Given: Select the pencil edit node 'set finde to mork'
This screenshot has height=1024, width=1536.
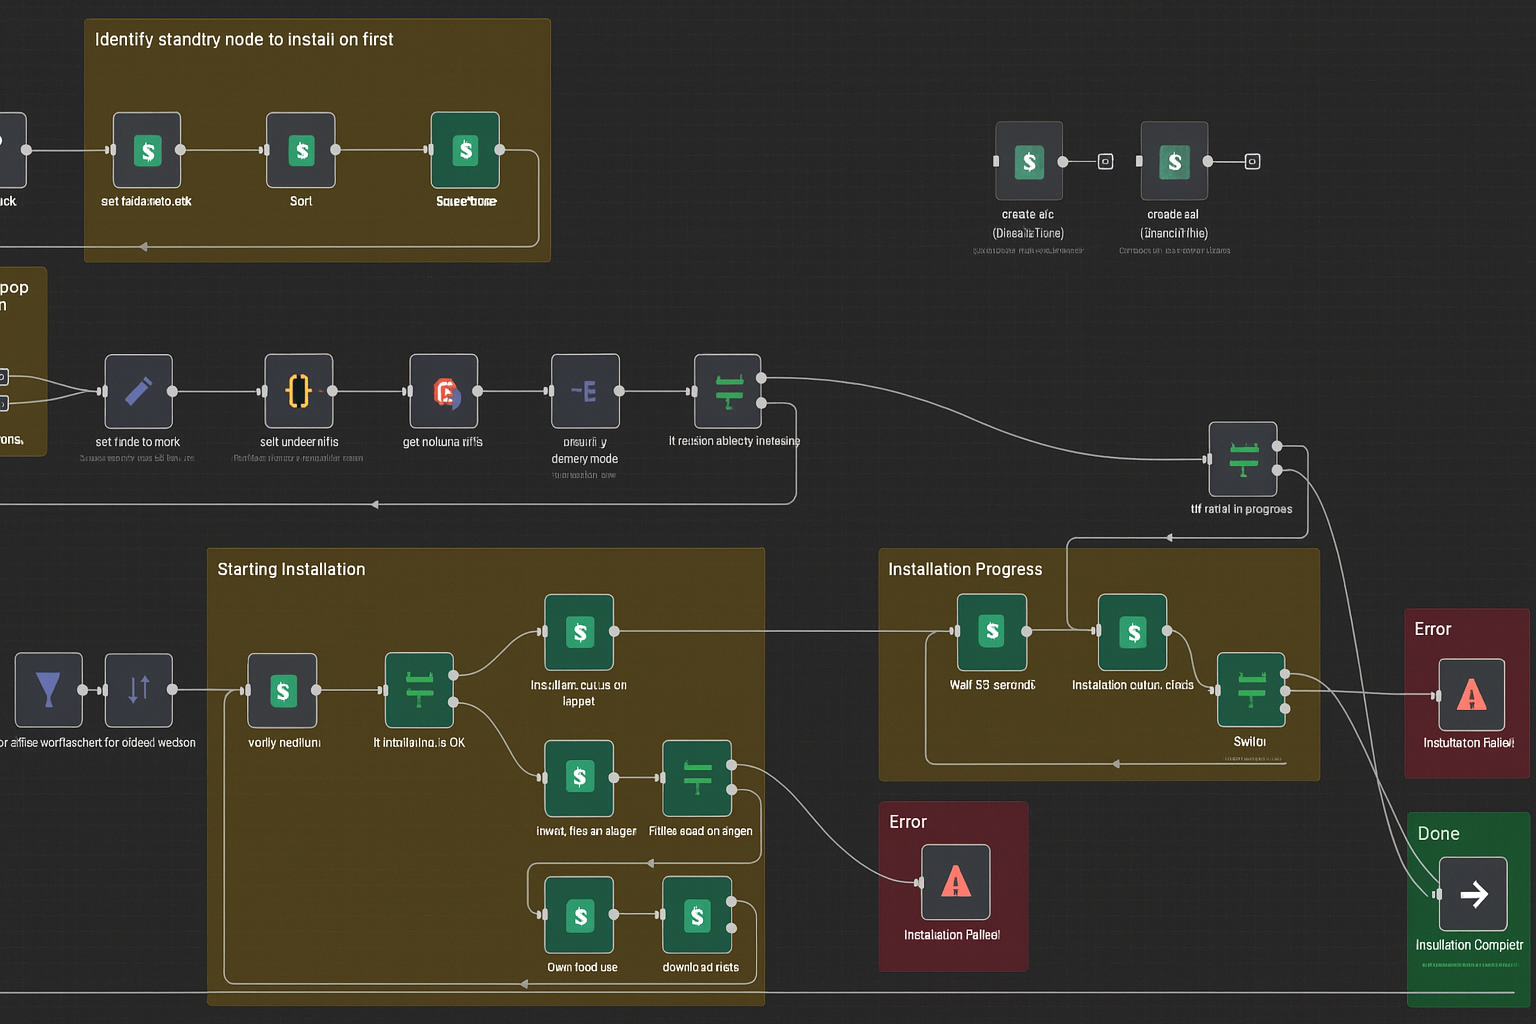Looking at the screenshot, I should 139,391.
